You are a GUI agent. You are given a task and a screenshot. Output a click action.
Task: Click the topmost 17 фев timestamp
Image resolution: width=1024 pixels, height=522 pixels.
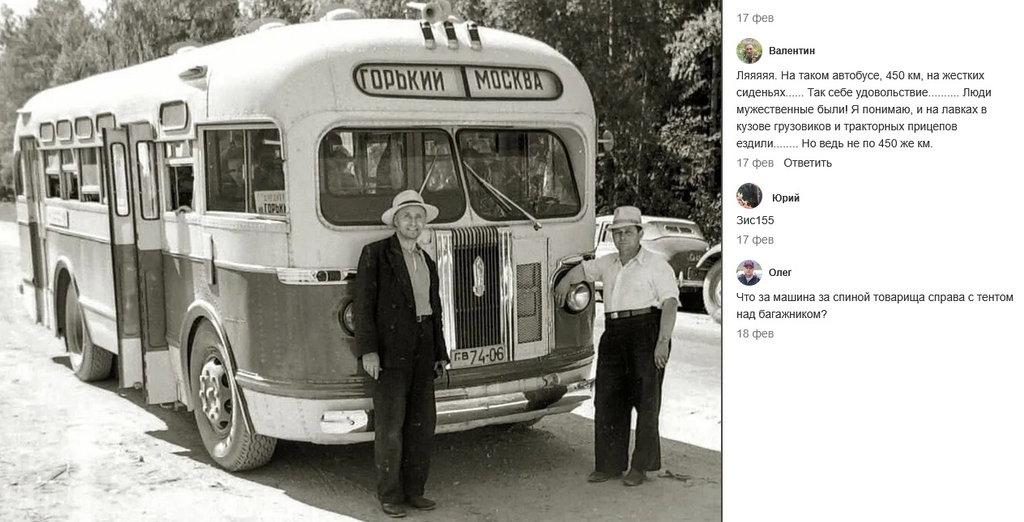(755, 18)
